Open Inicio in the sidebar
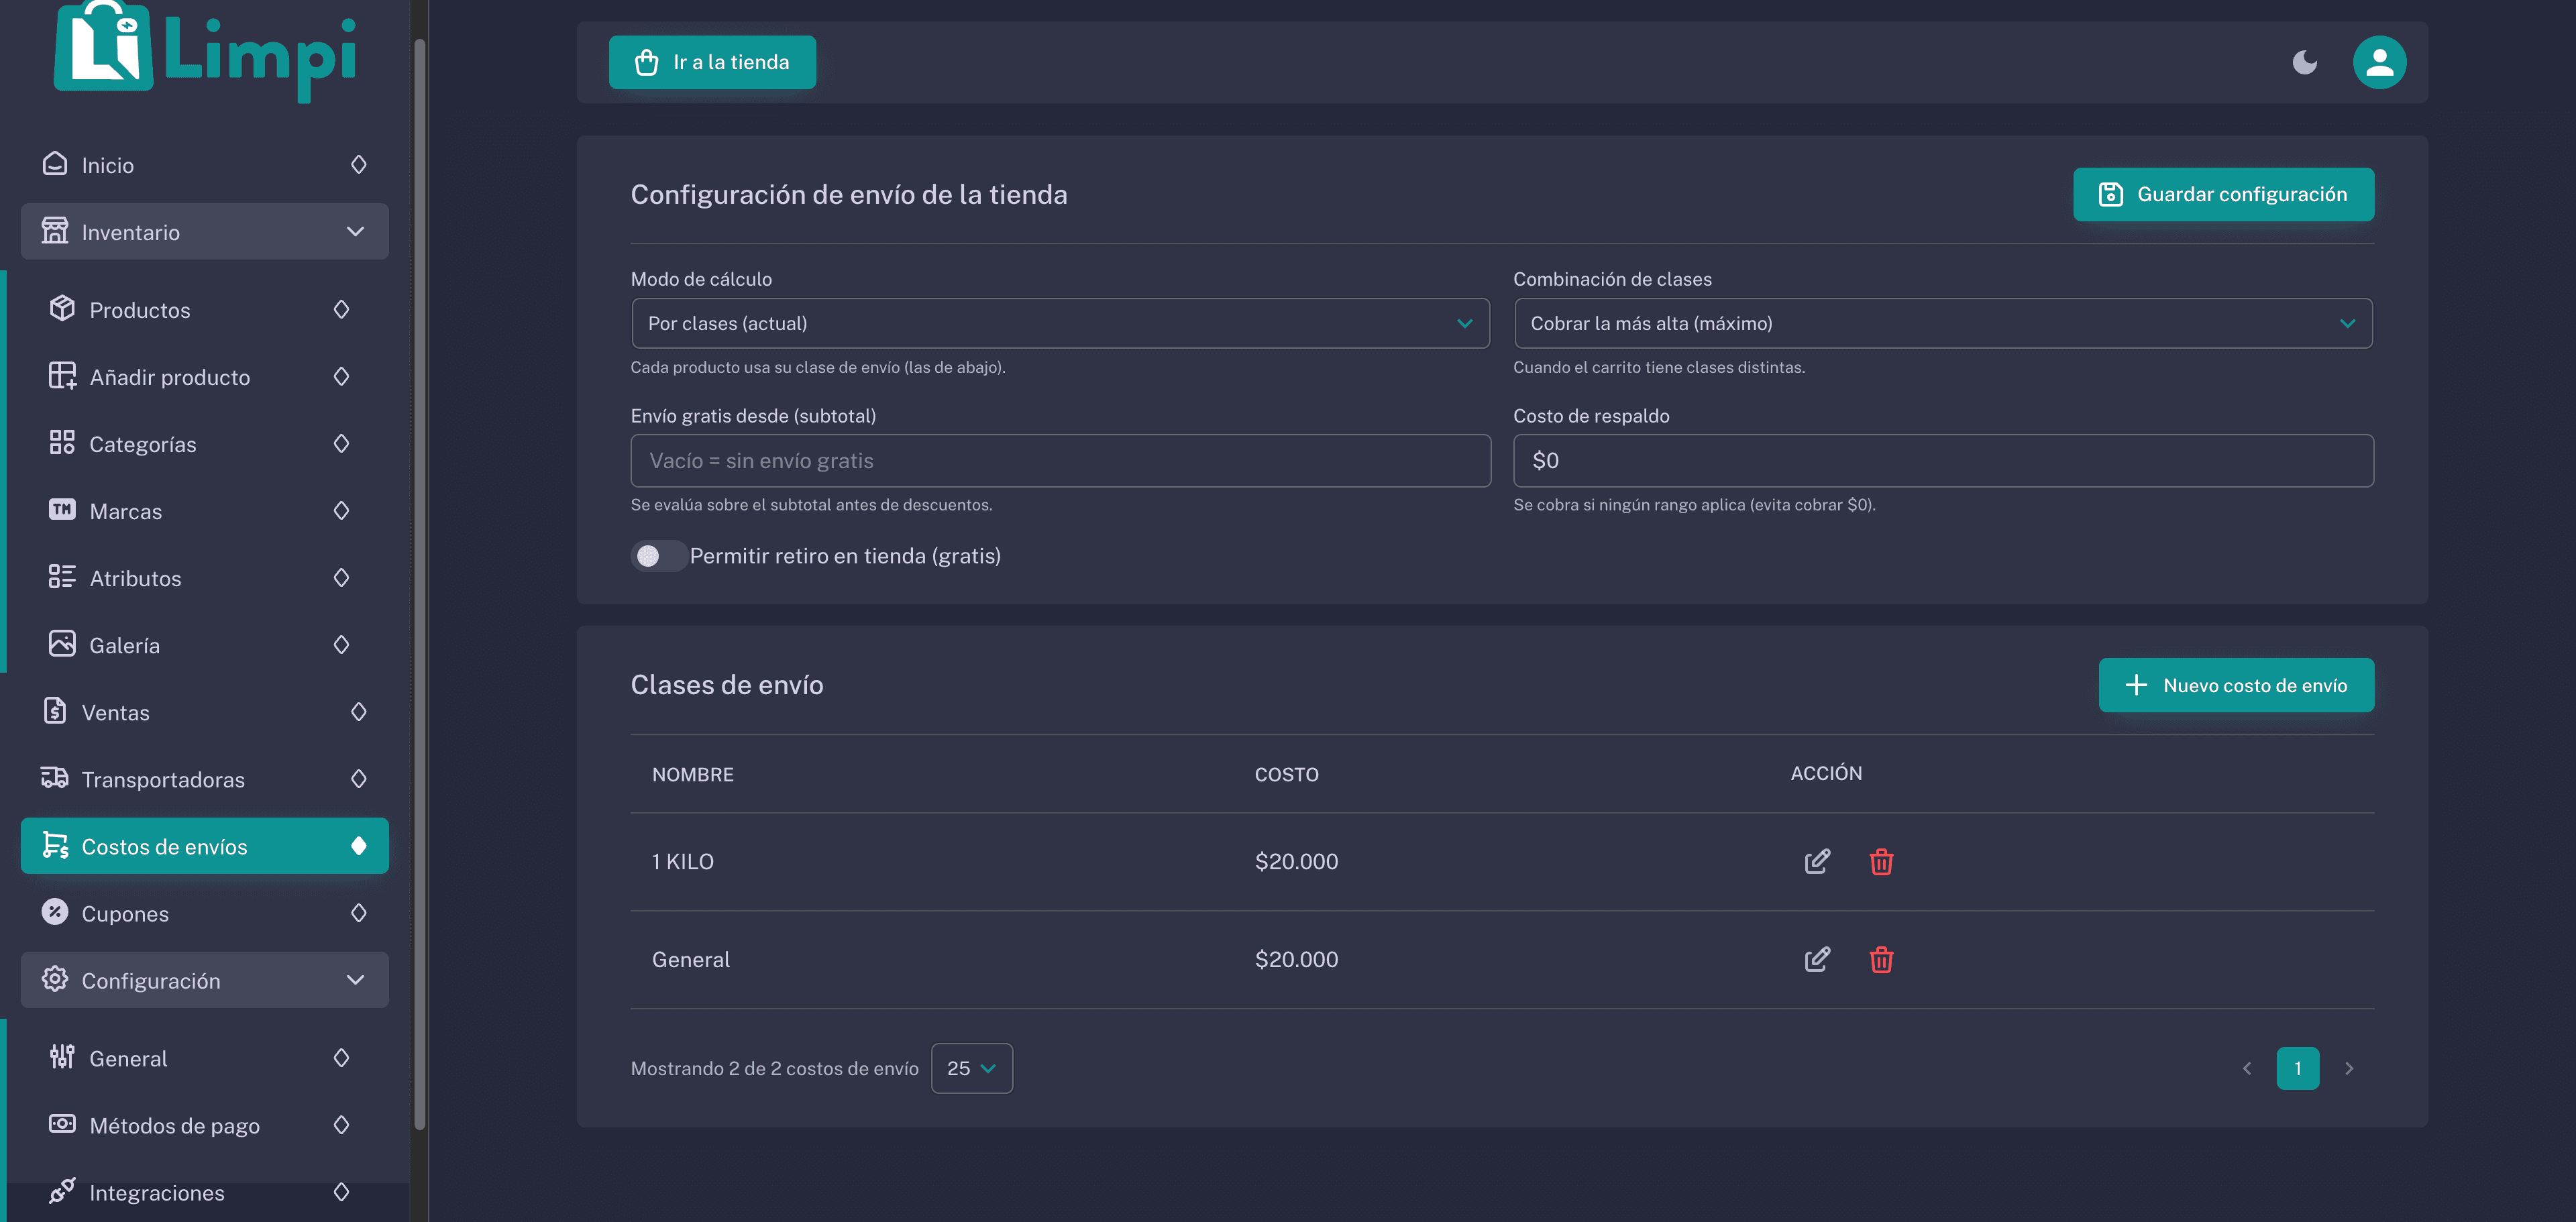The height and width of the screenshot is (1222, 2576). point(204,165)
